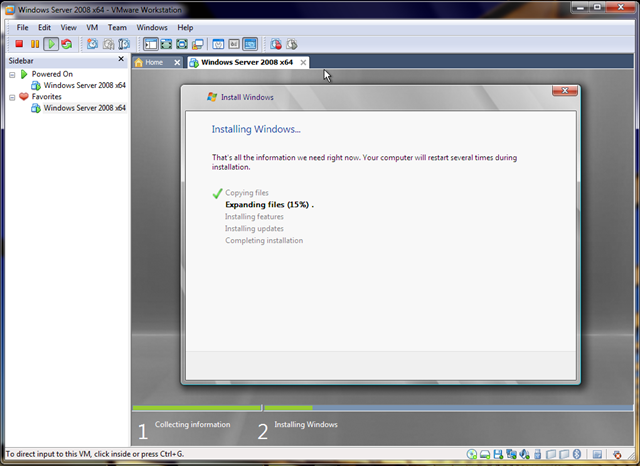Open the File menu

coord(22,27)
